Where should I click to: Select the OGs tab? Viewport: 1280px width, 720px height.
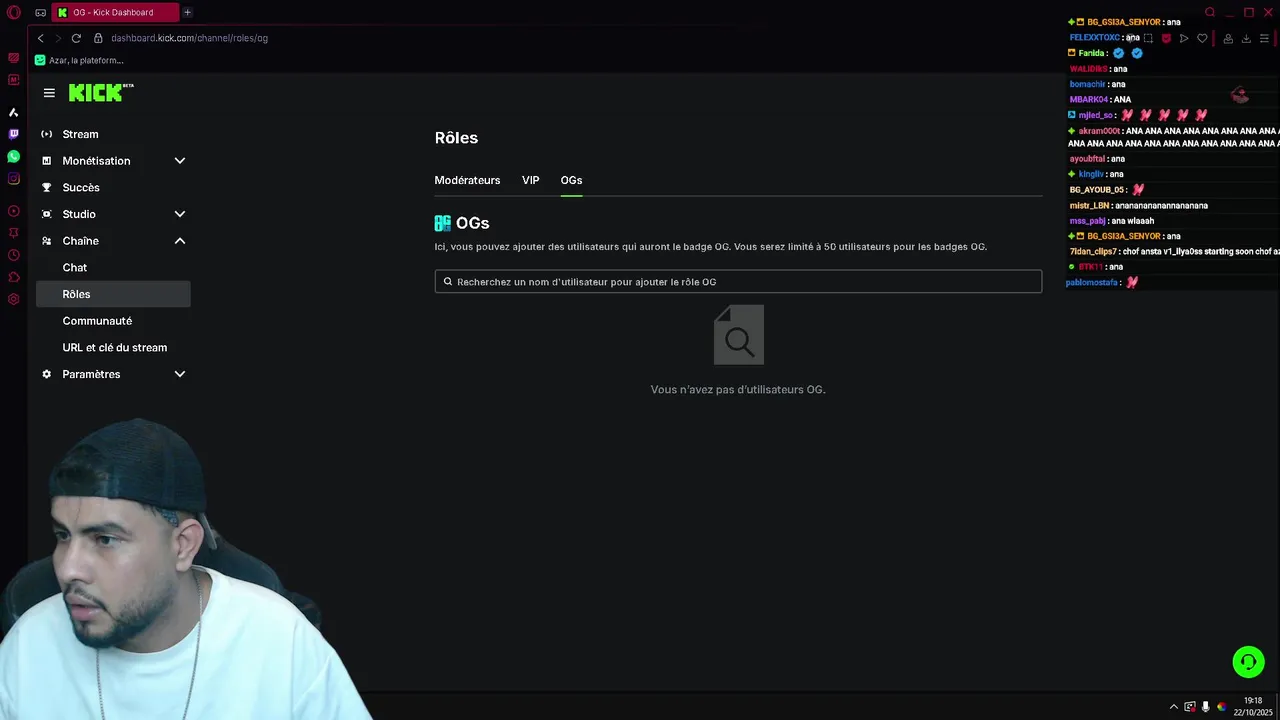pos(571,180)
